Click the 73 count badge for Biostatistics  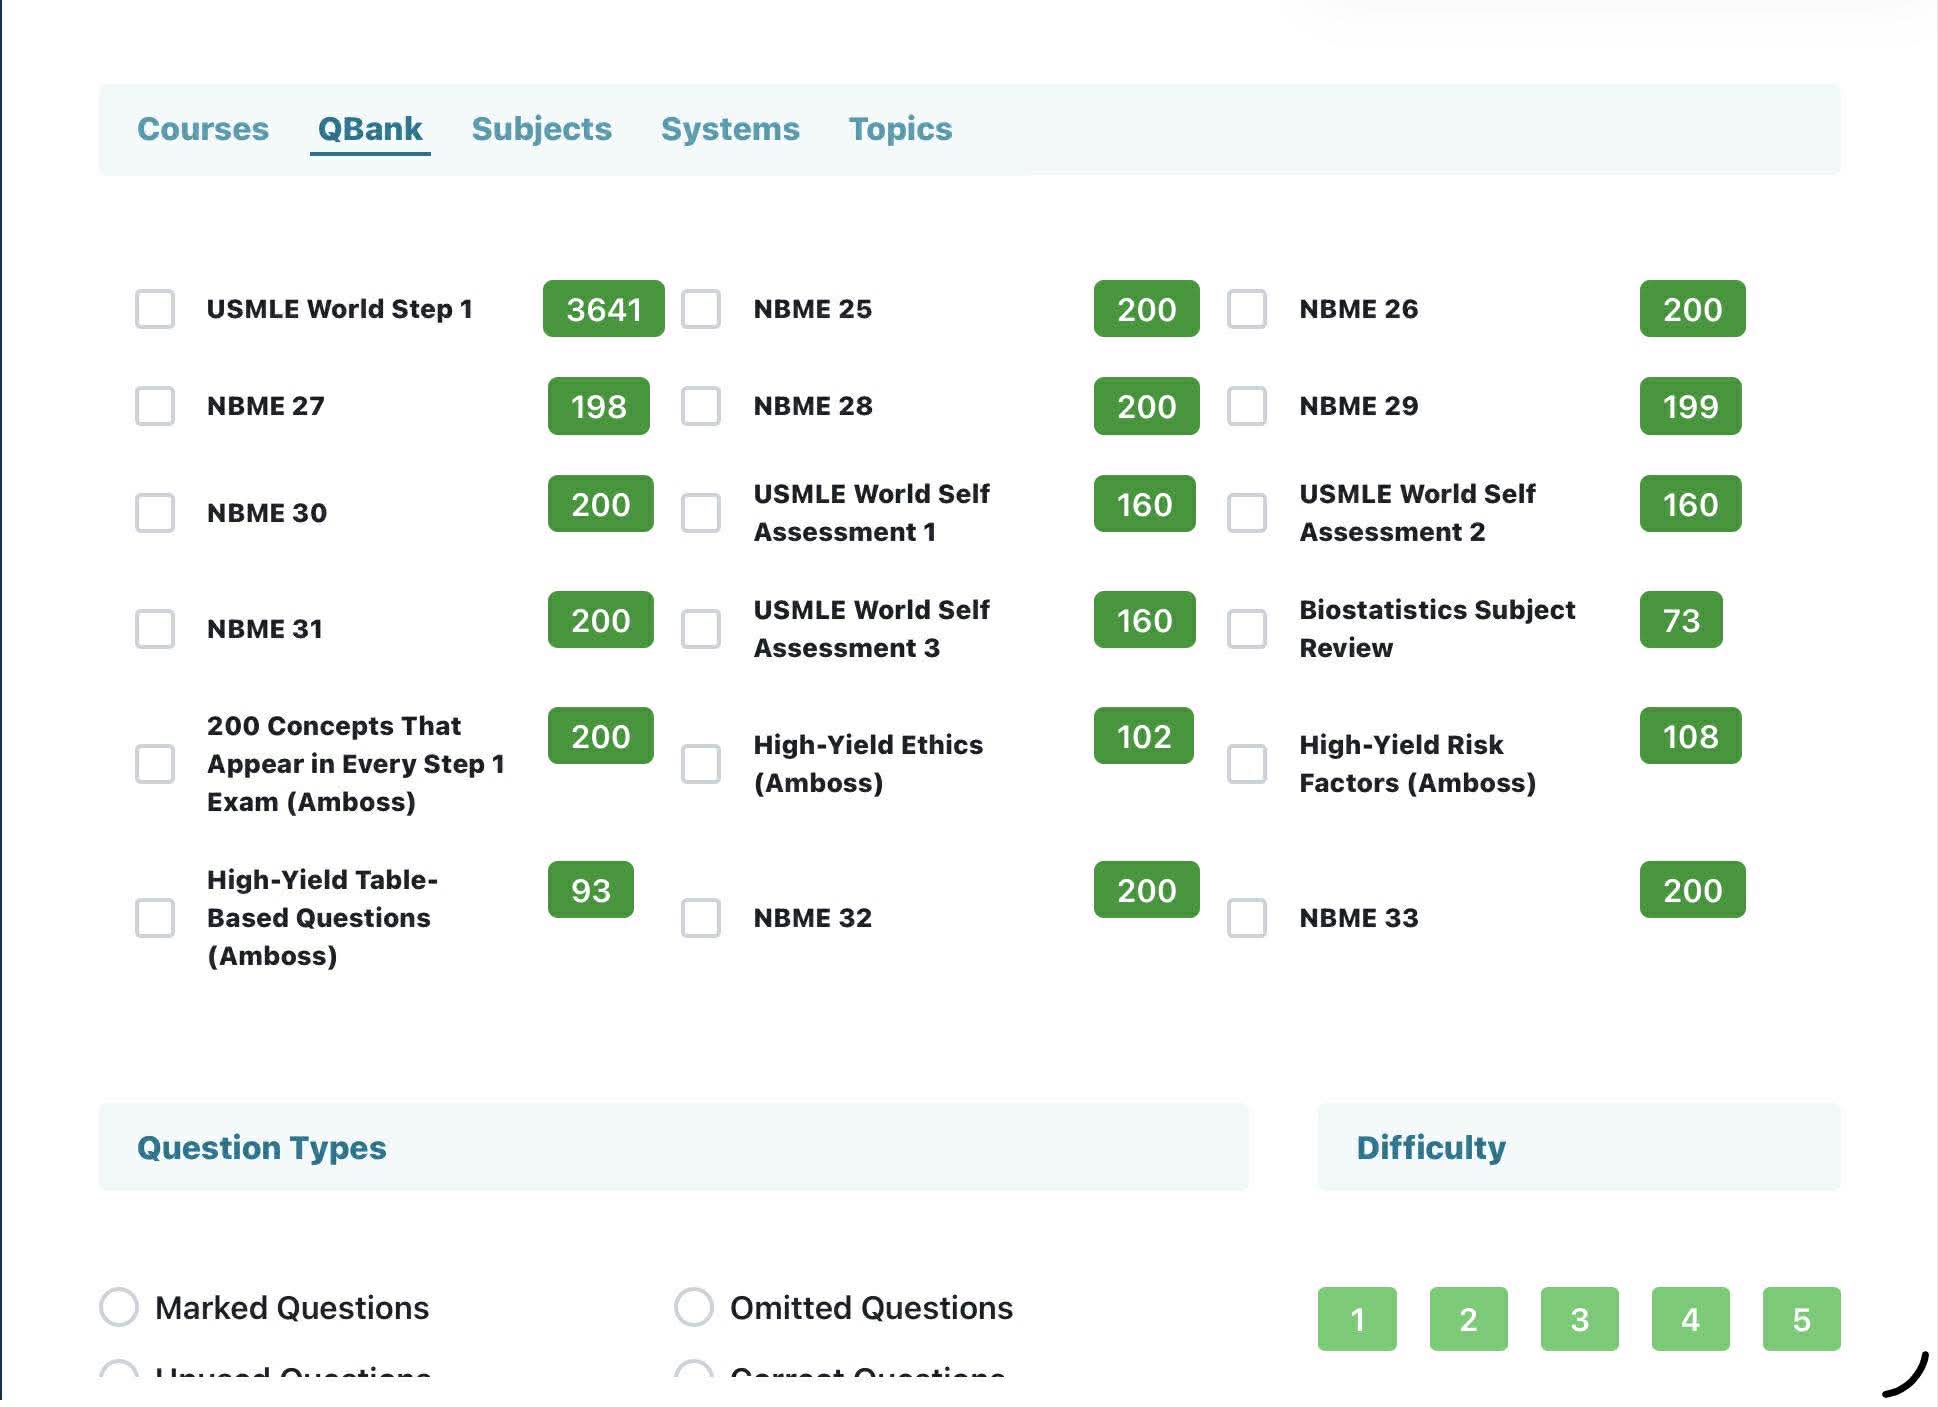click(x=1681, y=620)
